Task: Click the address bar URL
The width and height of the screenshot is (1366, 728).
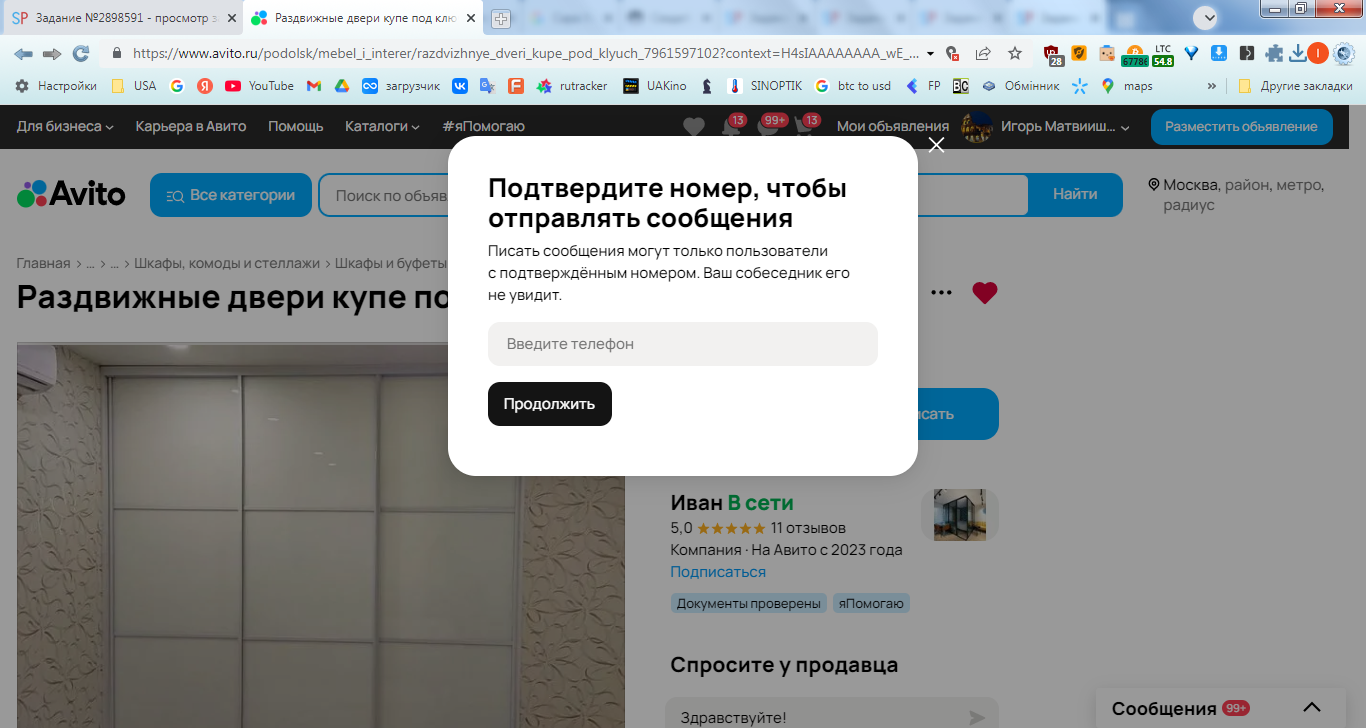Action: coord(525,53)
